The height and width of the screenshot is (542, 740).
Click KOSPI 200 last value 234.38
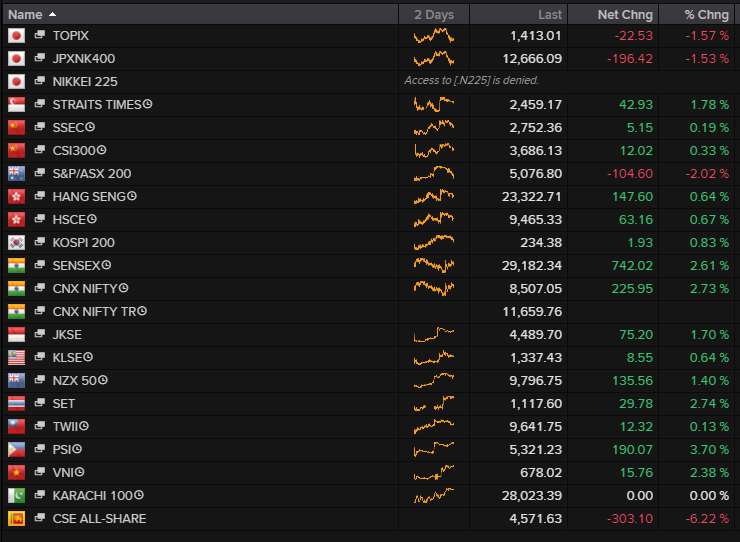tap(541, 243)
